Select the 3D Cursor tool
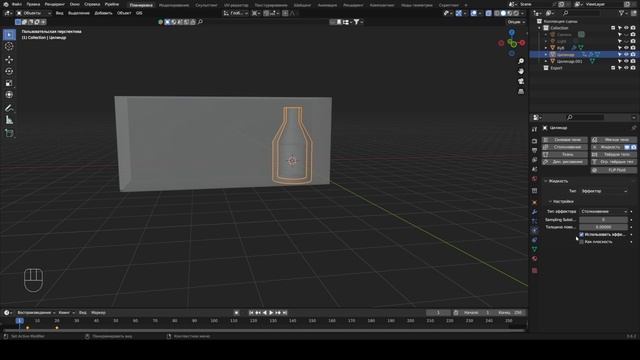 pyautogui.click(x=9, y=47)
